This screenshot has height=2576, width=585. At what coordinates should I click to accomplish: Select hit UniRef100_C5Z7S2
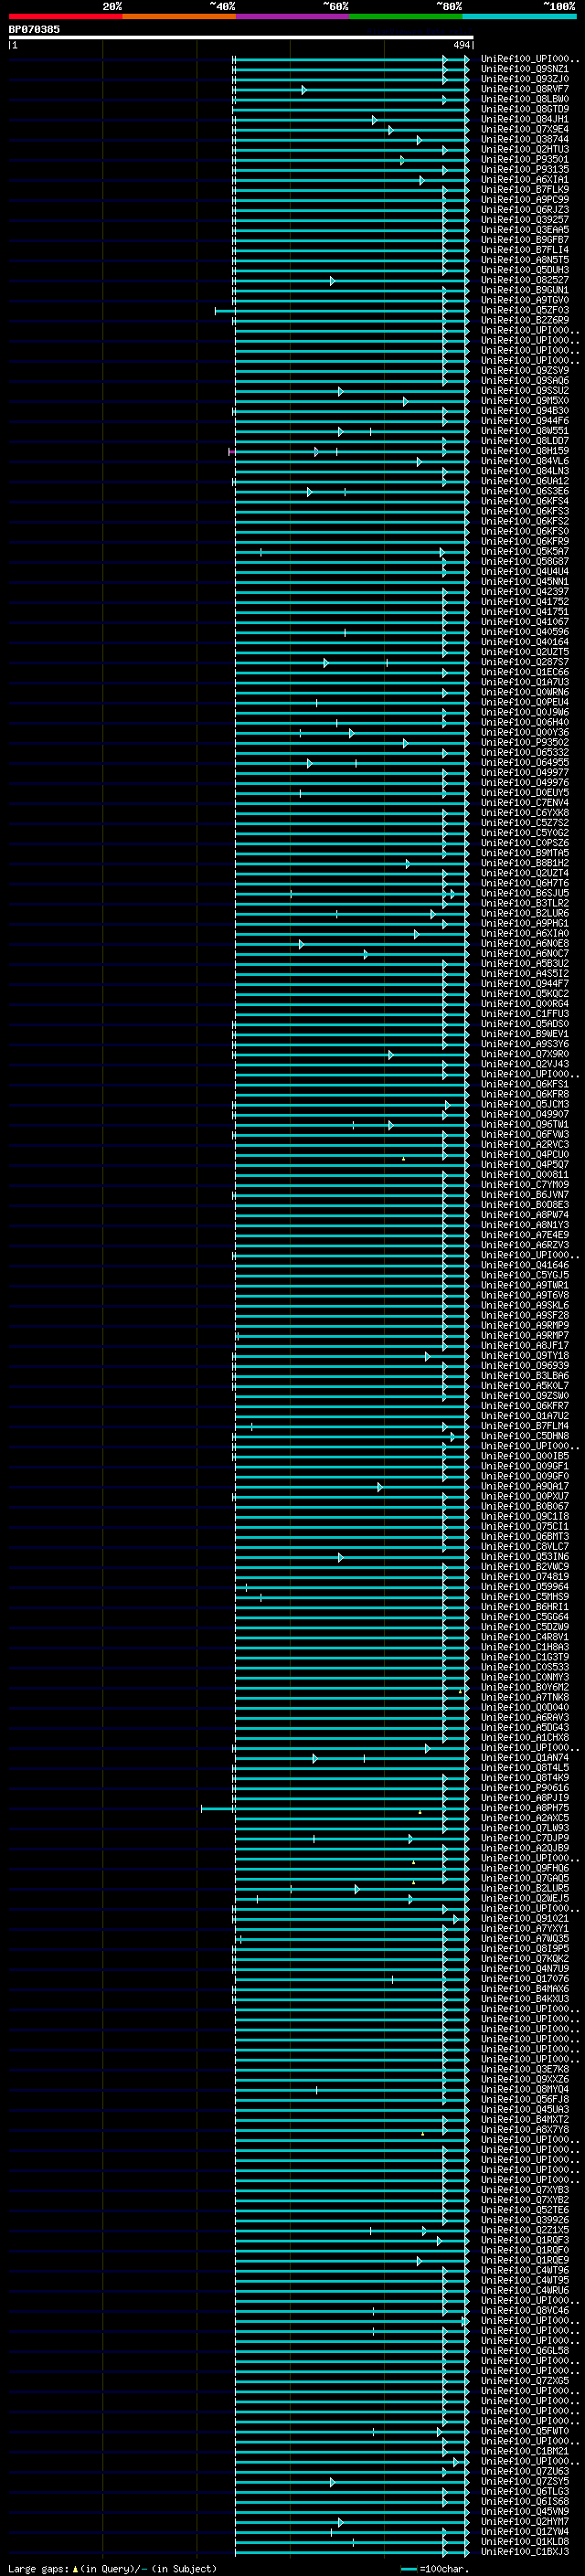coord(525,823)
